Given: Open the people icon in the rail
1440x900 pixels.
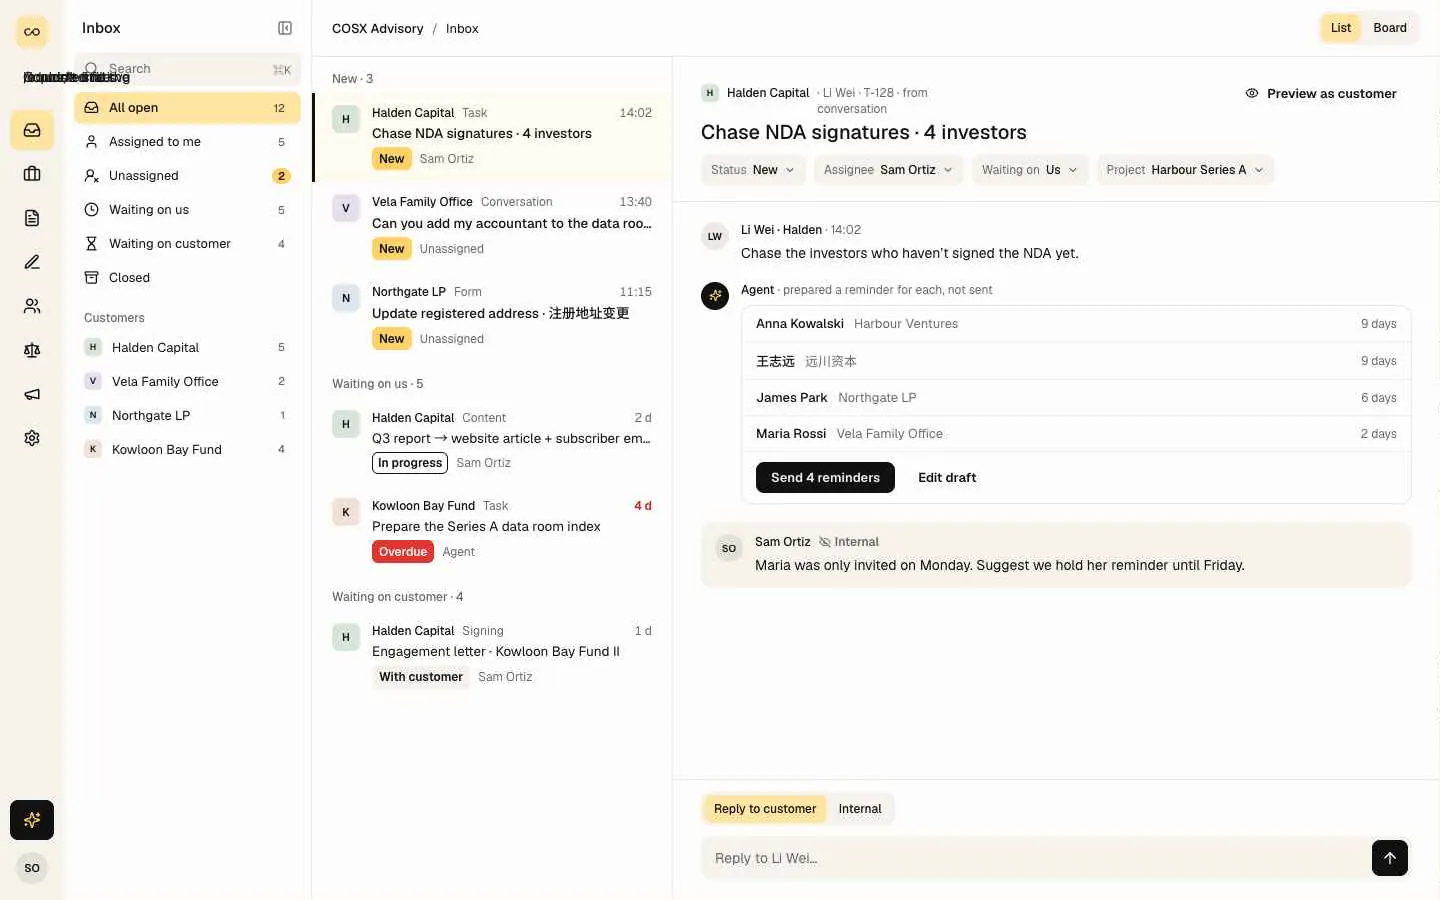Looking at the screenshot, I should coord(32,306).
